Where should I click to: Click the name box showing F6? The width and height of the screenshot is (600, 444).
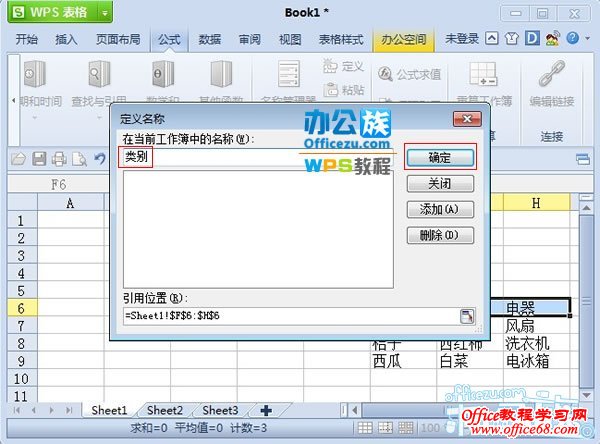pos(59,184)
